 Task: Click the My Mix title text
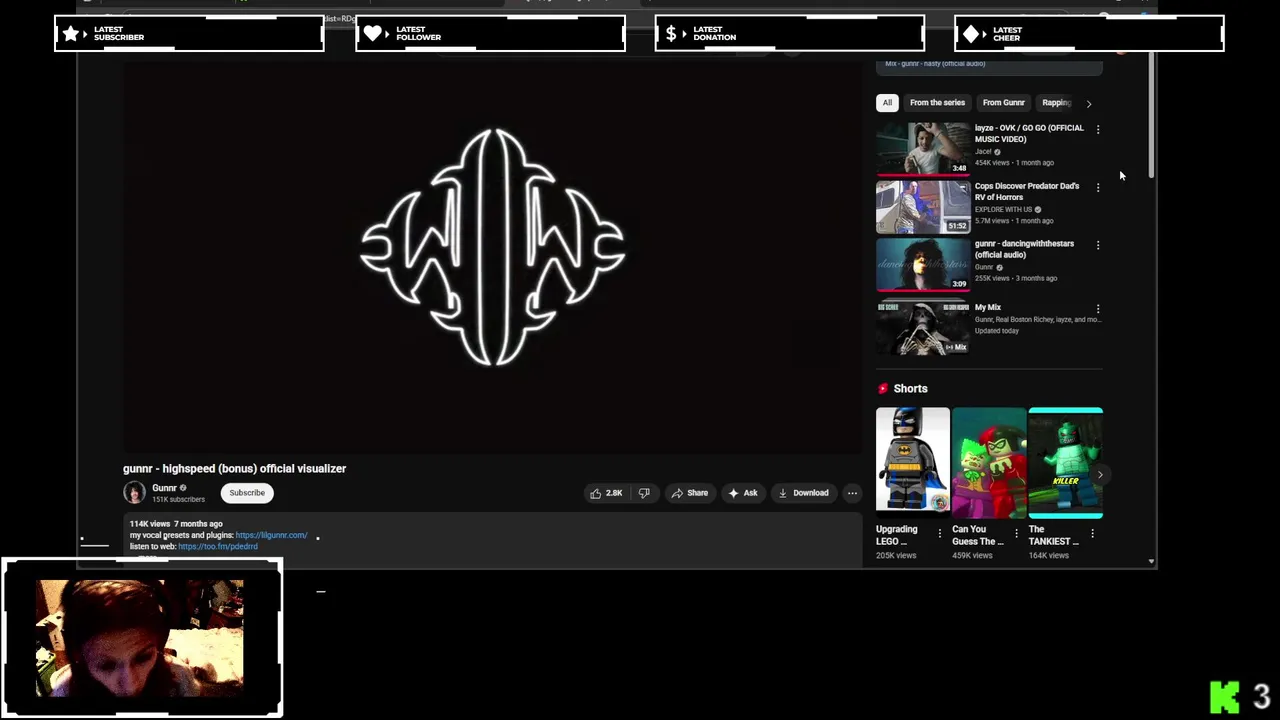pyautogui.click(x=988, y=307)
